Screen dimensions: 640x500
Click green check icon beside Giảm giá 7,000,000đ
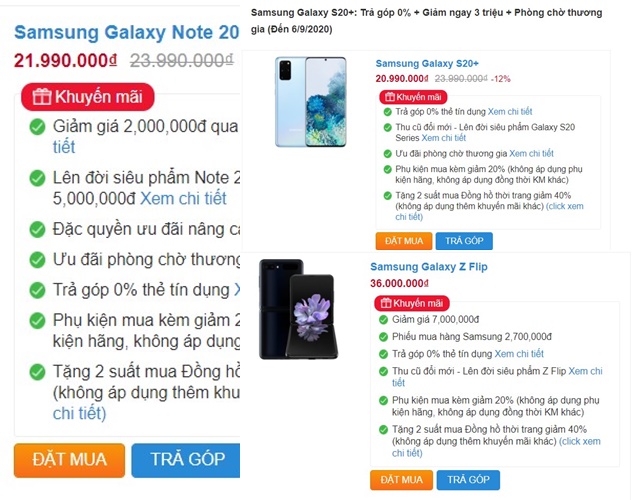(x=383, y=320)
